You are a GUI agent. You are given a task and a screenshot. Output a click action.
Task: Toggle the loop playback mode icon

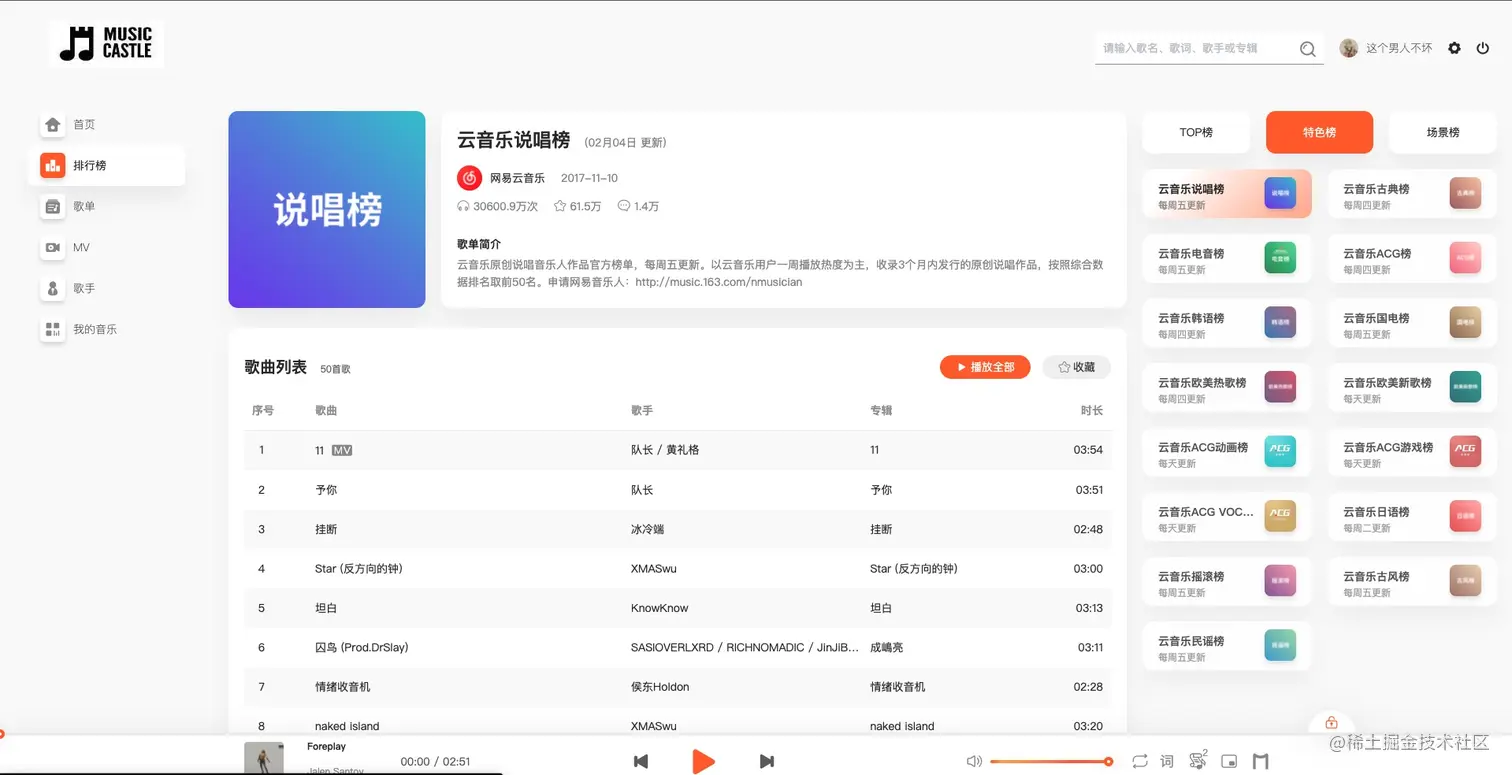[1140, 762]
